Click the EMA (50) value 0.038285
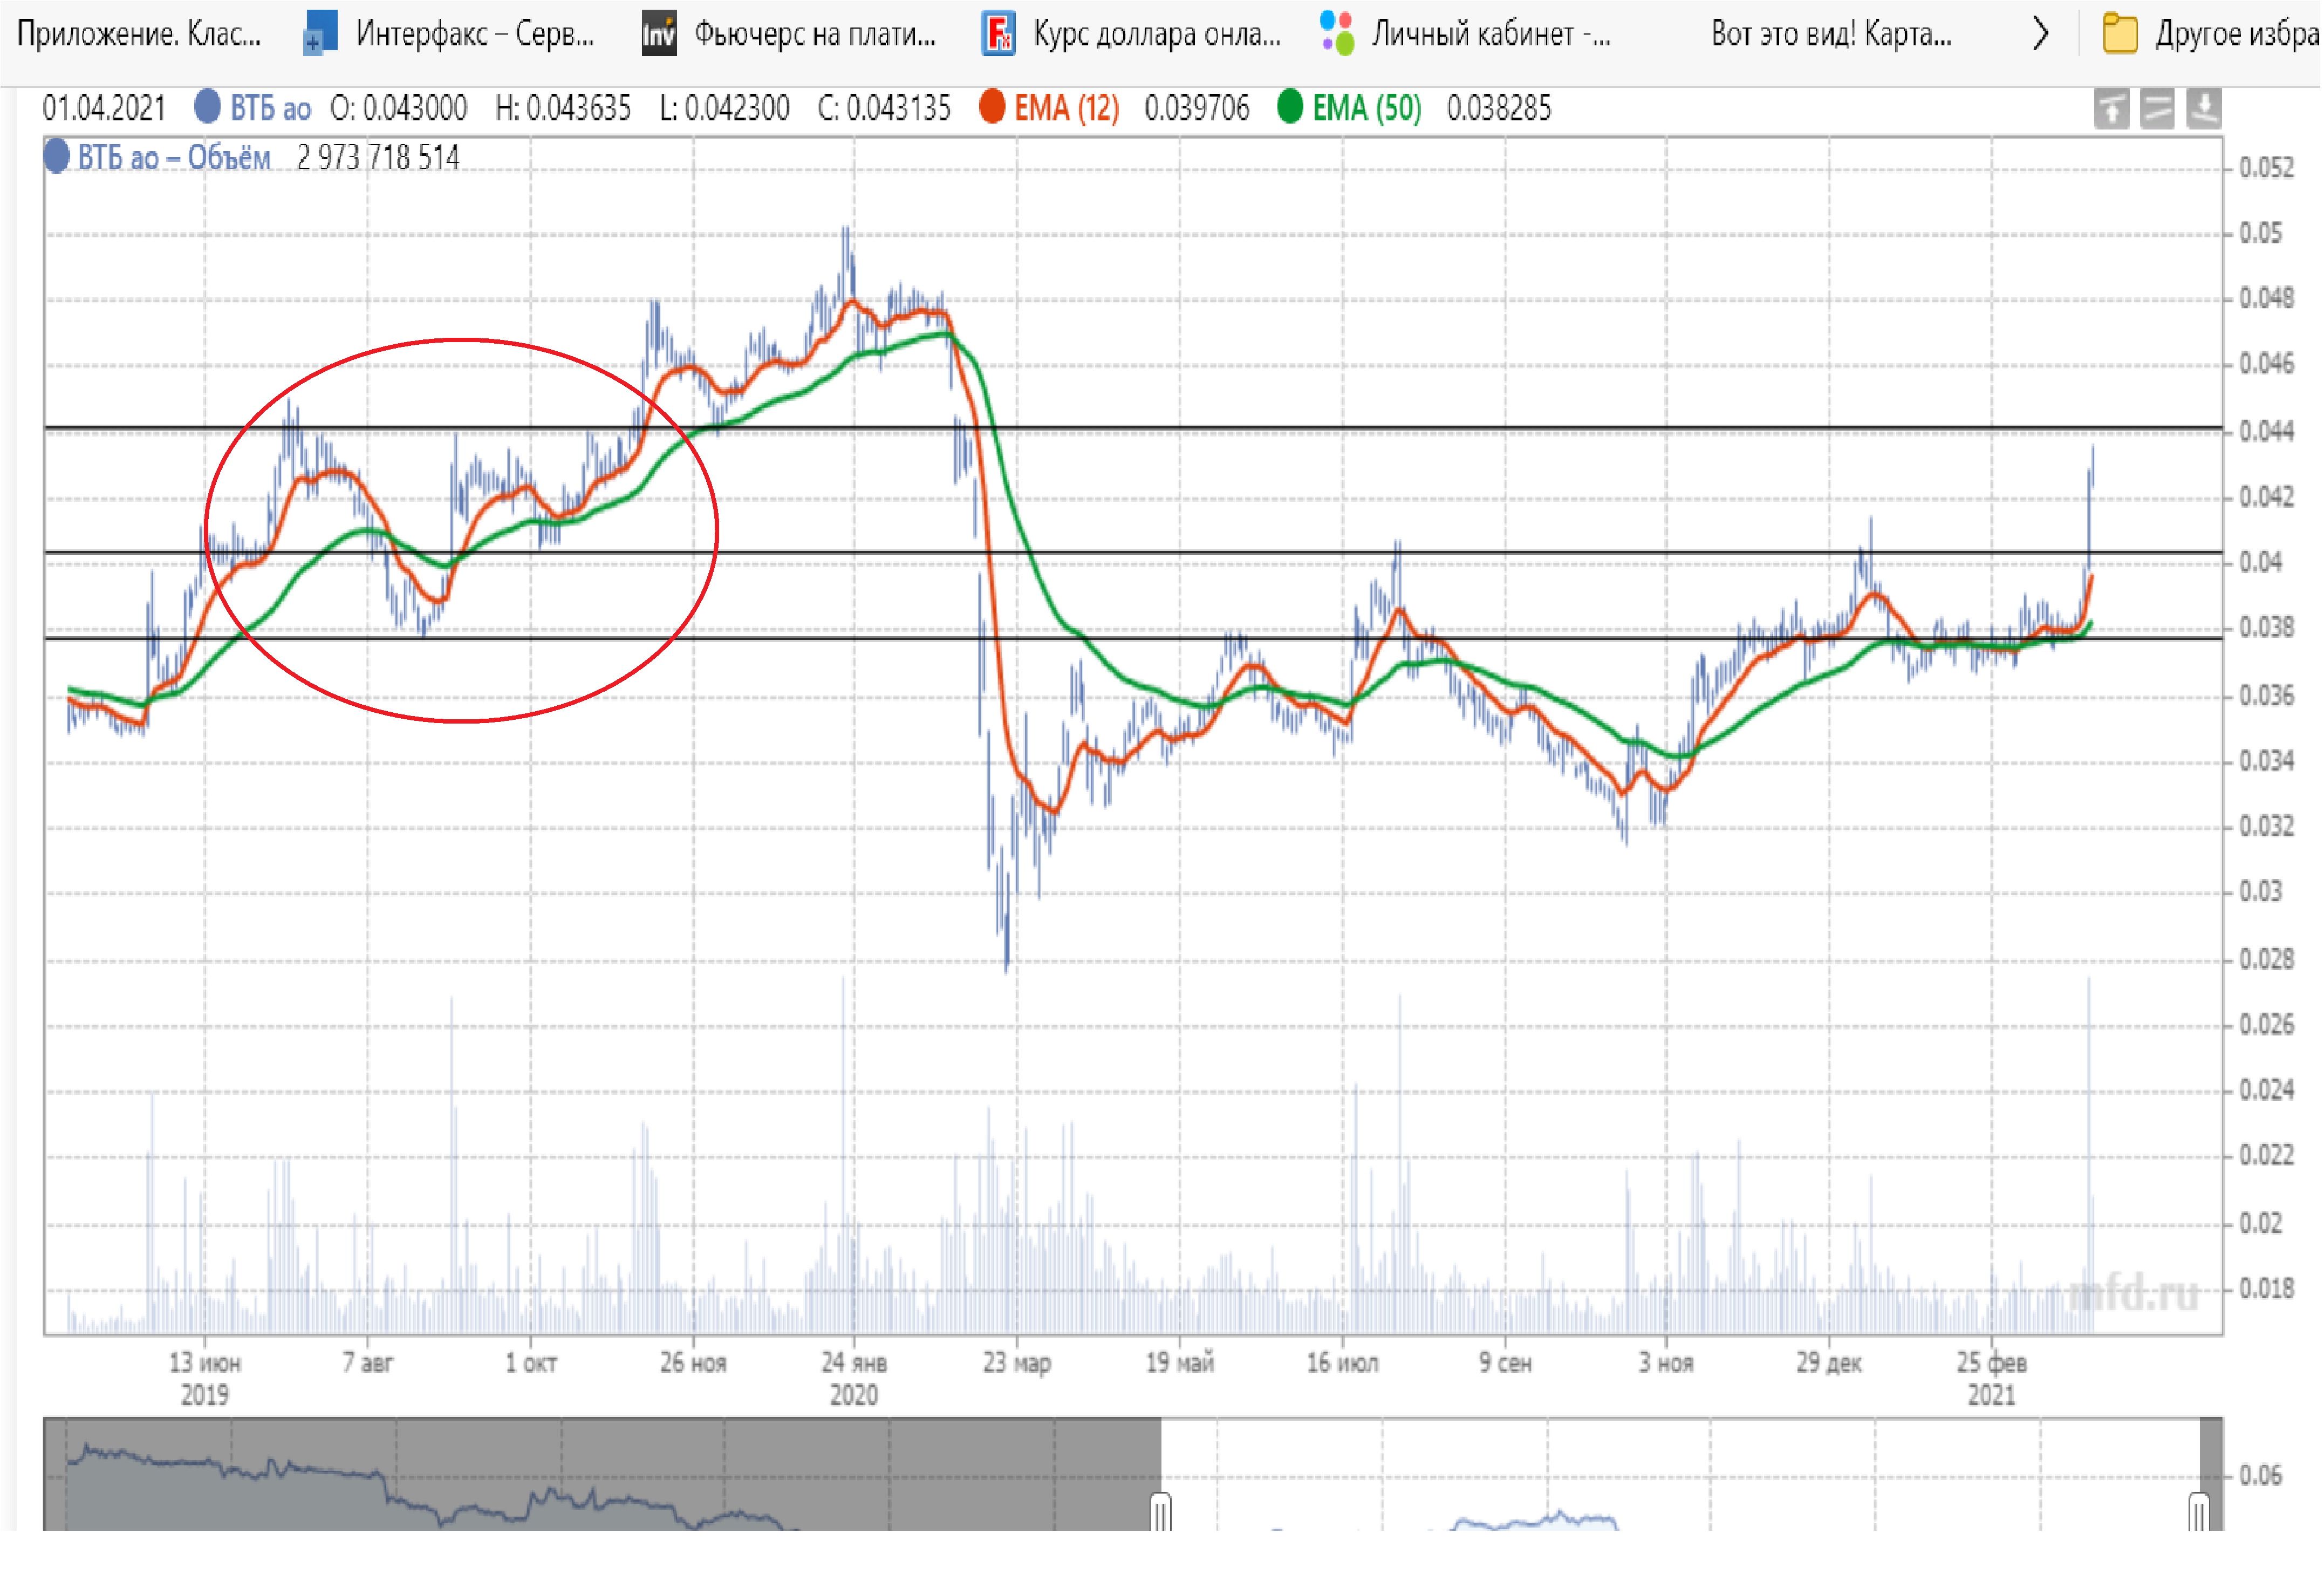Image resolution: width=2324 pixels, height=1595 pixels. pyautogui.click(x=1499, y=108)
